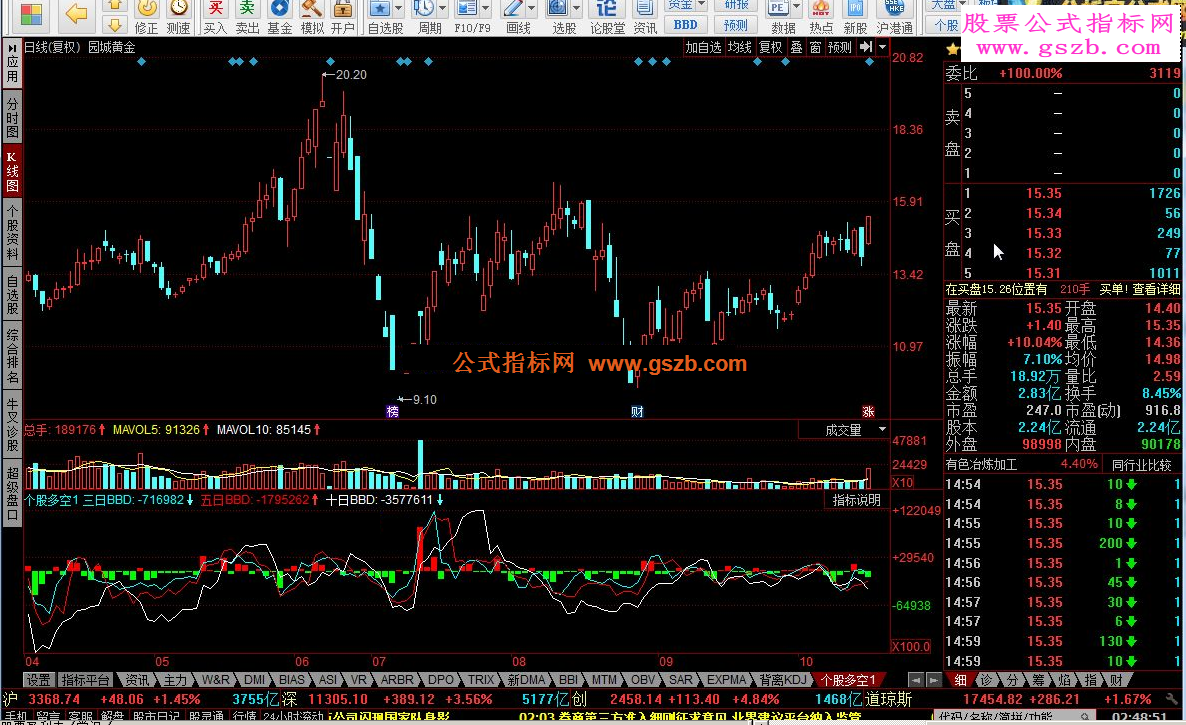Image resolution: width=1186 pixels, height=725 pixels.
Task: Select the 细 detail tab in quote panel
Action: pyautogui.click(x=961, y=680)
